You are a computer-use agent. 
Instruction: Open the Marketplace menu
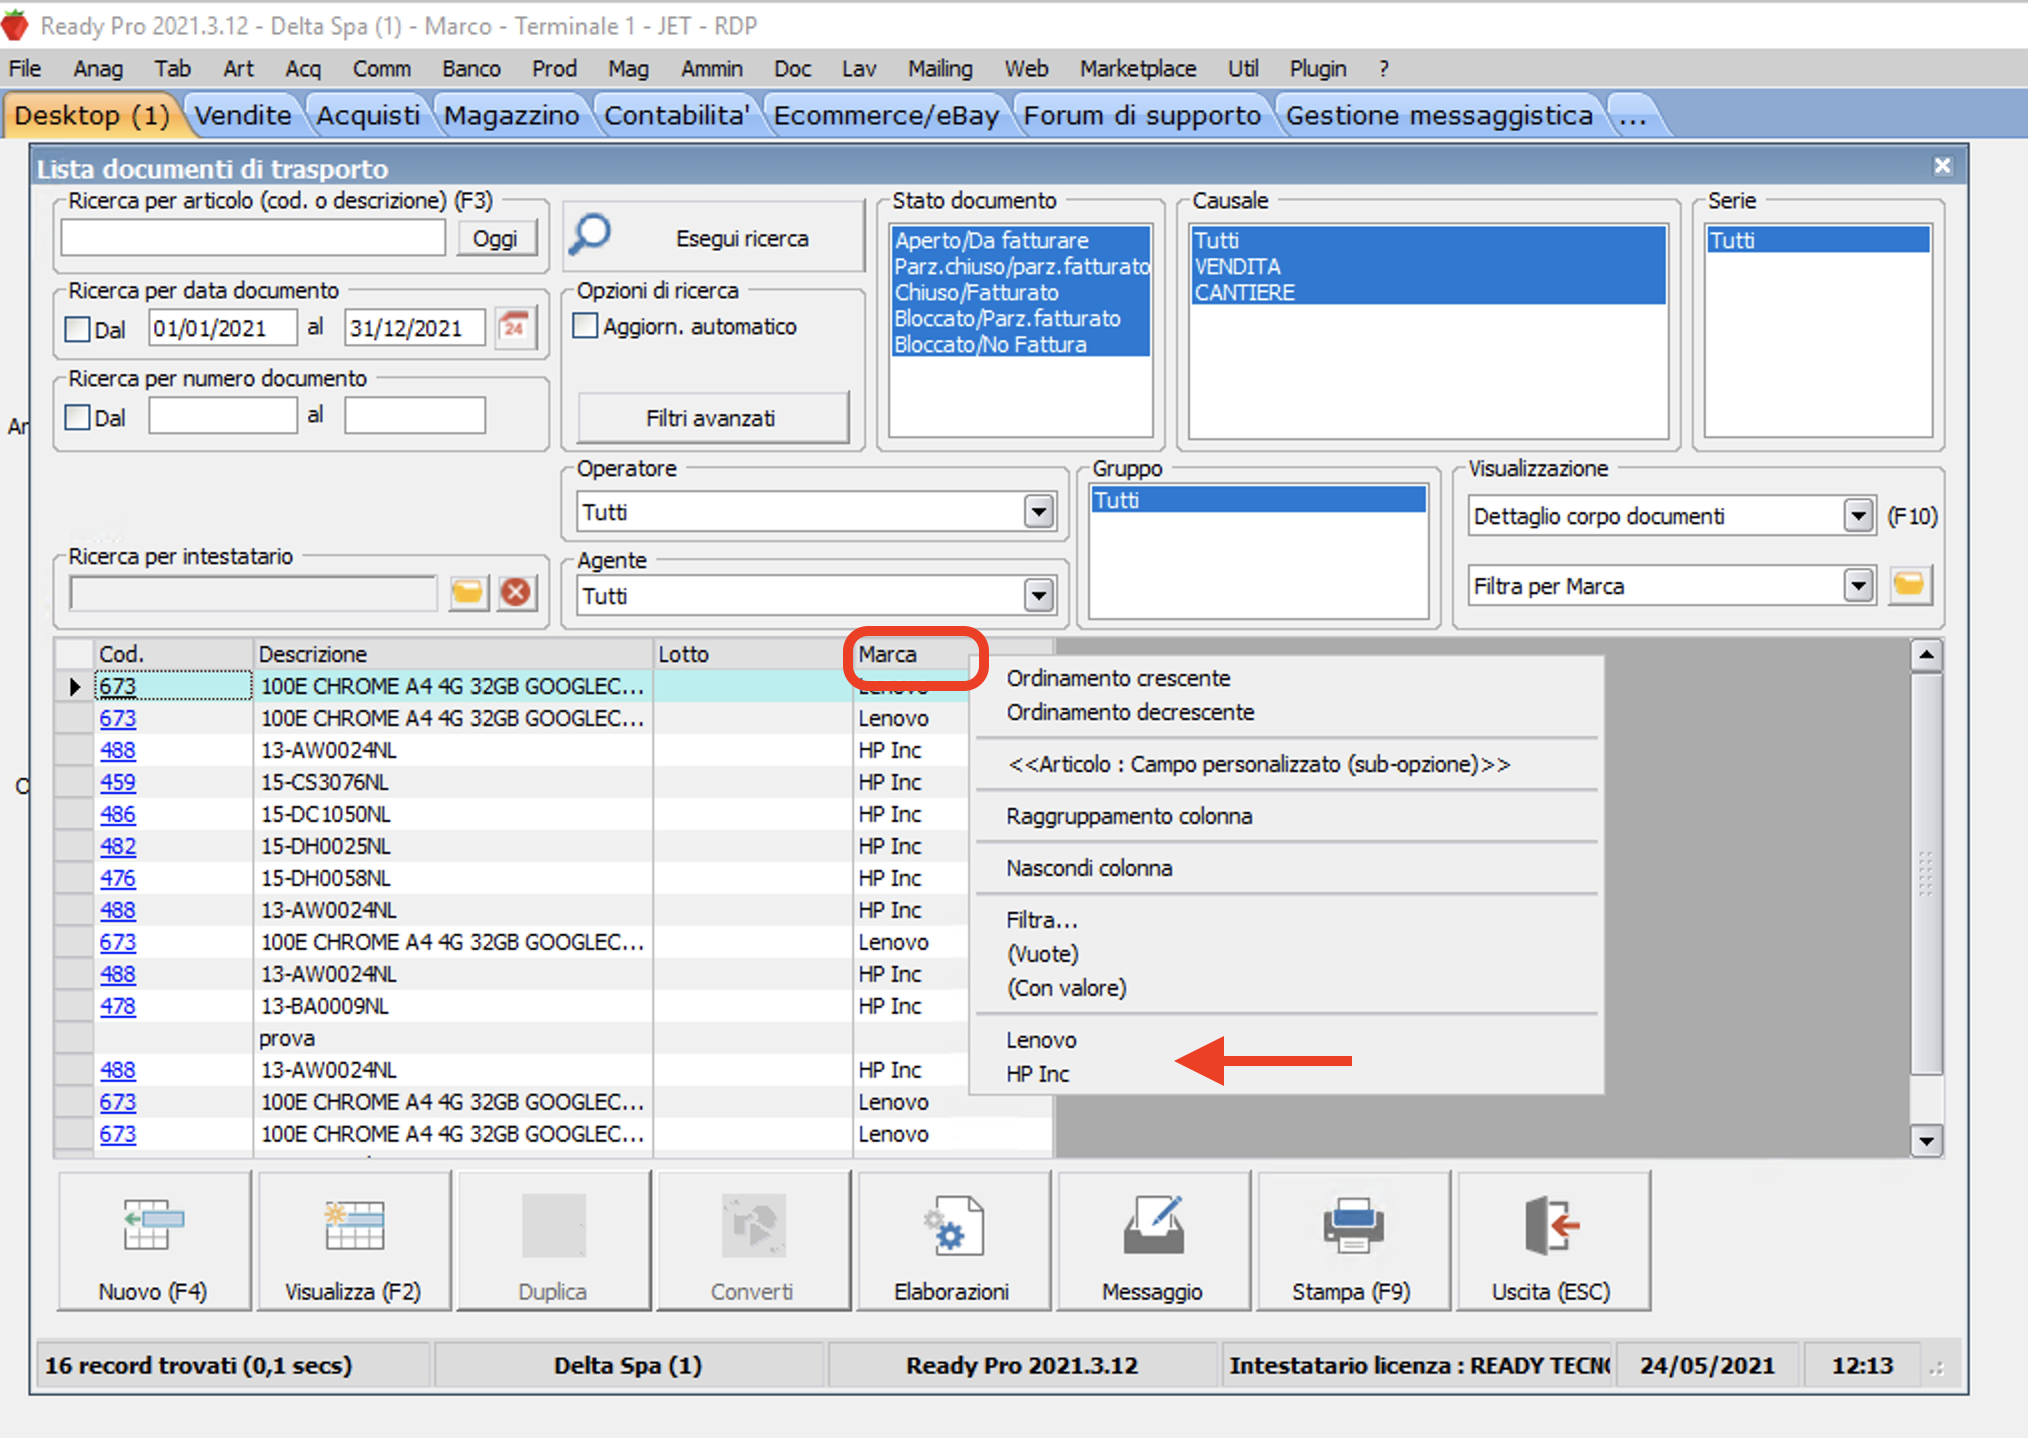click(x=1137, y=68)
